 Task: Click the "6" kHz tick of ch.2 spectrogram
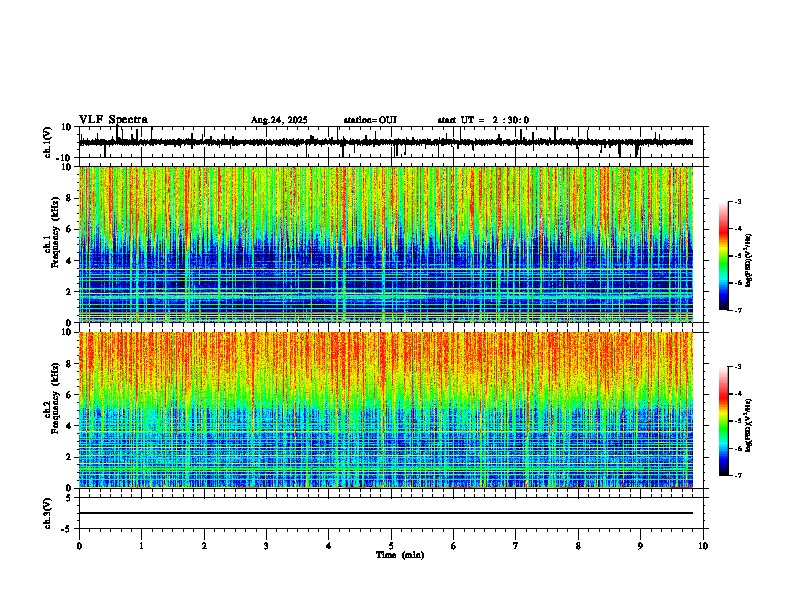pos(70,395)
